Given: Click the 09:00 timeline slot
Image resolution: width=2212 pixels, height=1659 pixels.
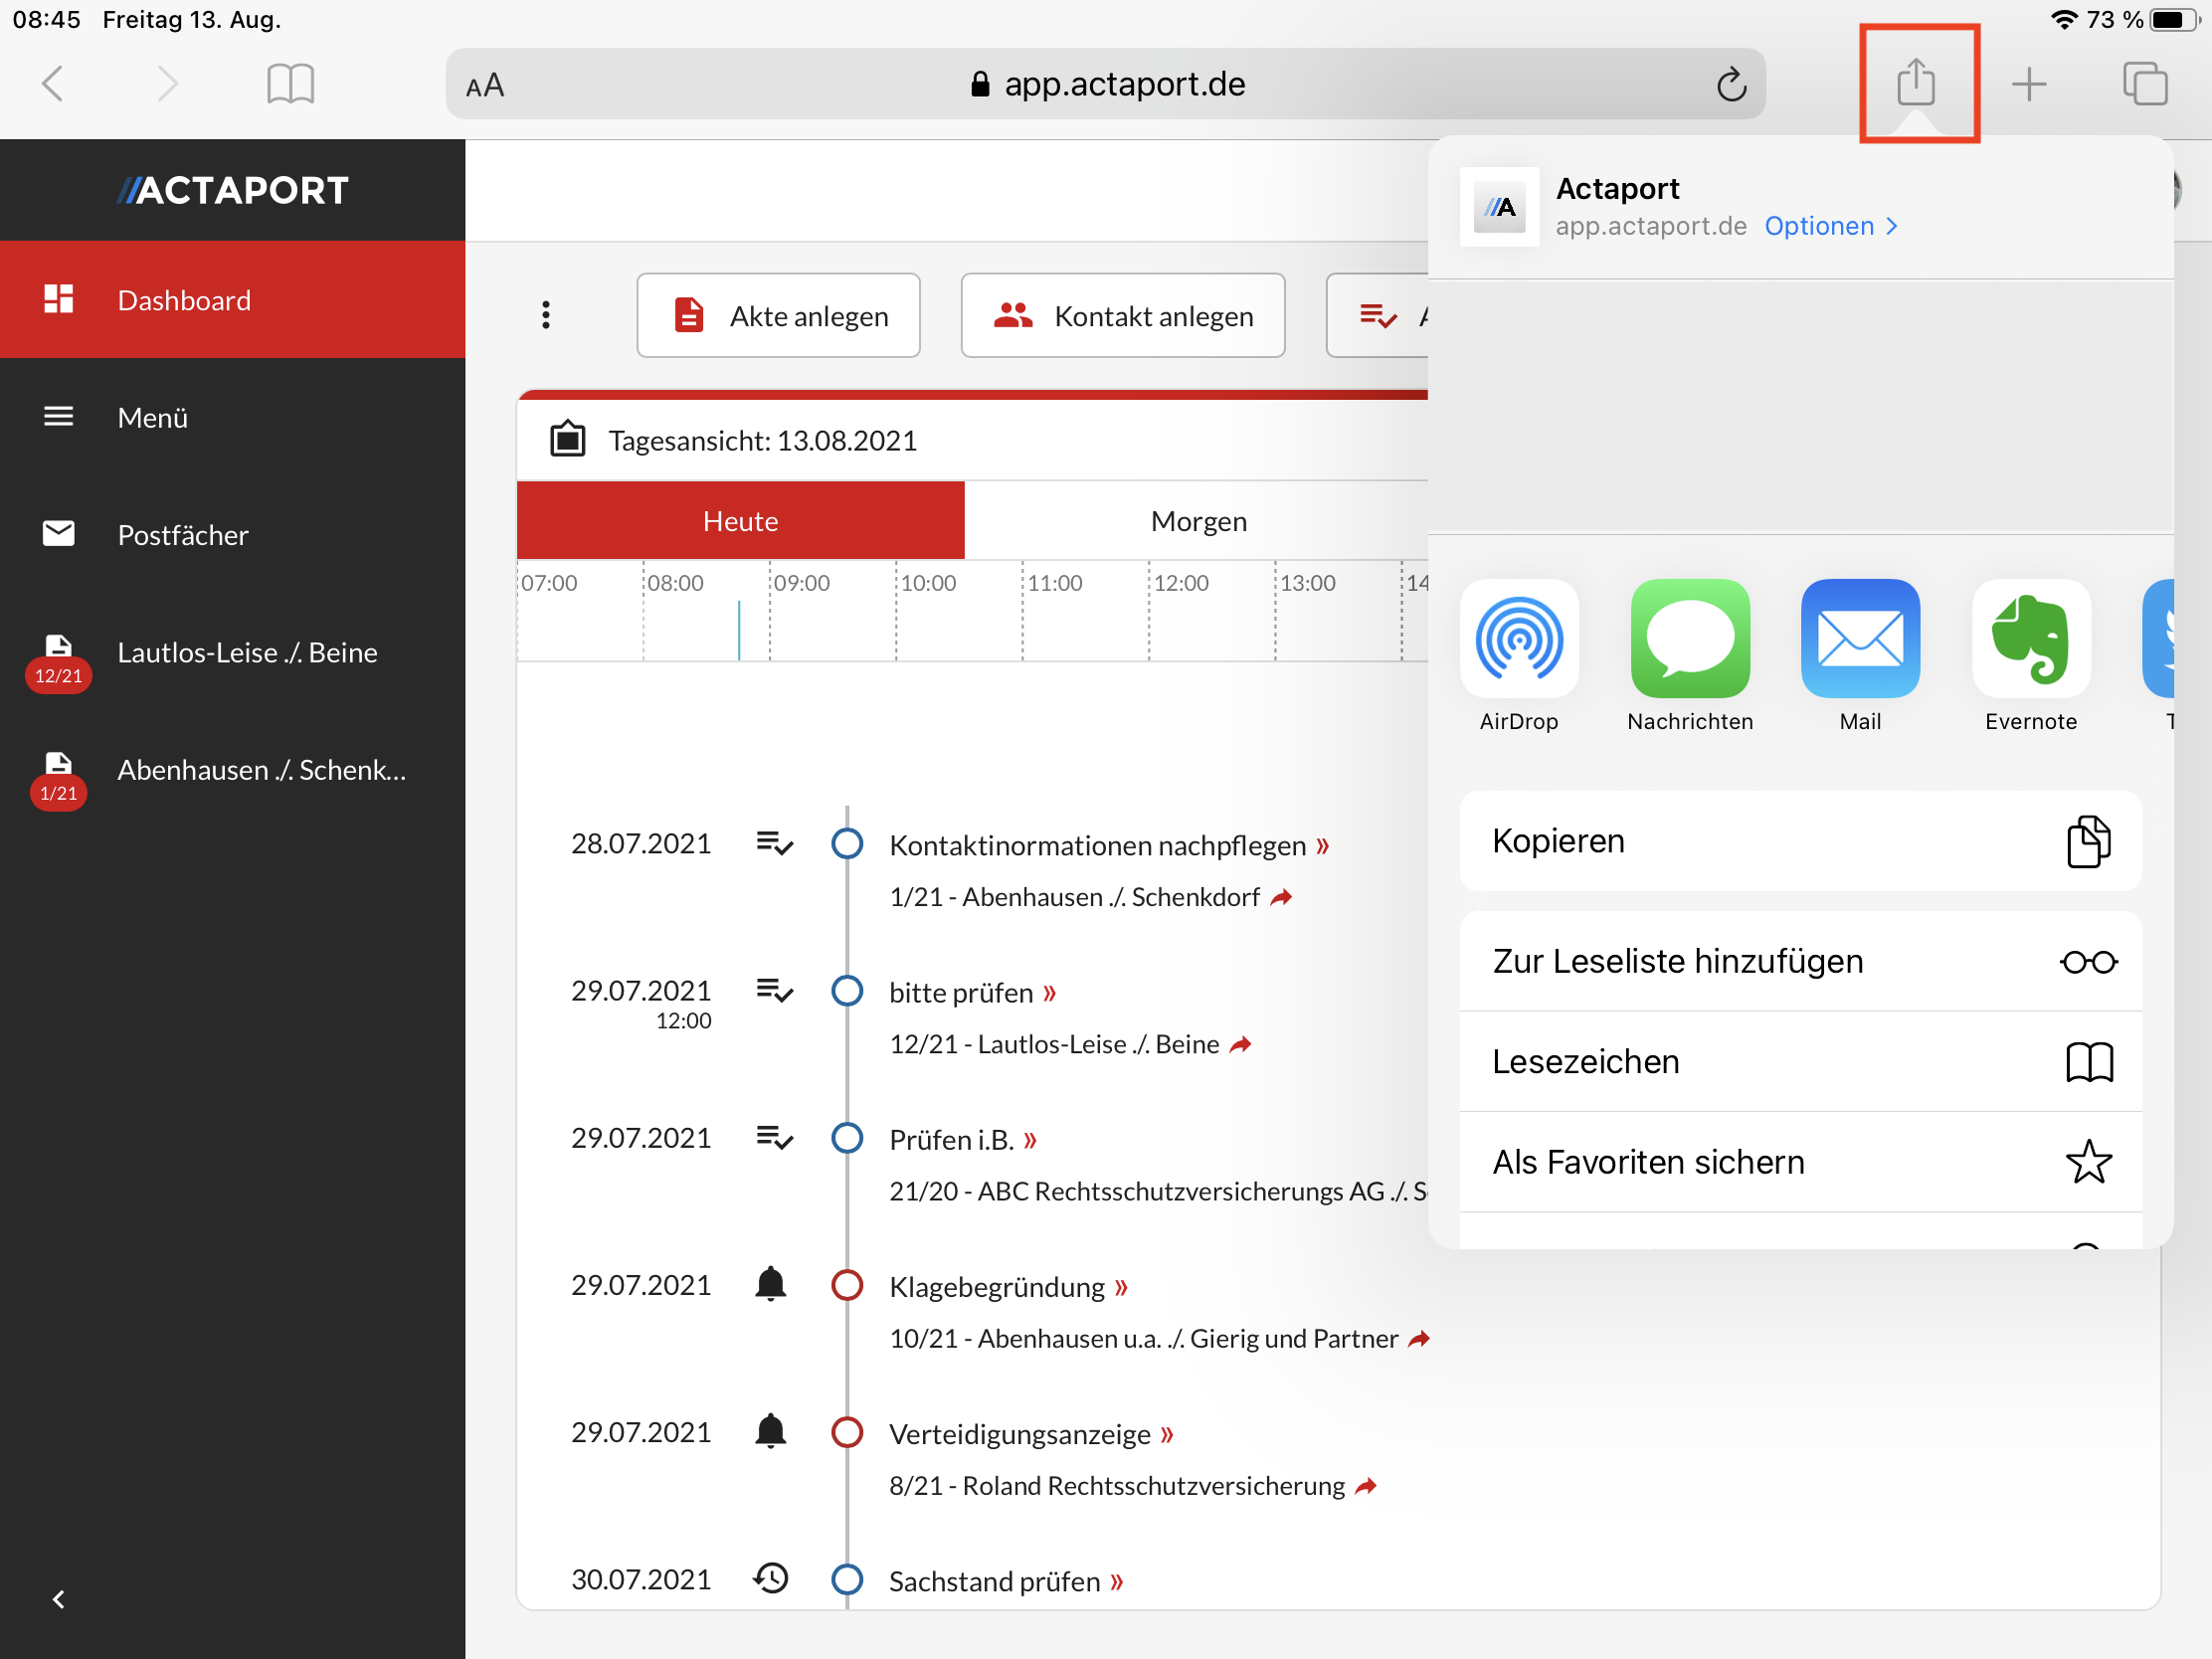Looking at the screenshot, I should (832, 610).
